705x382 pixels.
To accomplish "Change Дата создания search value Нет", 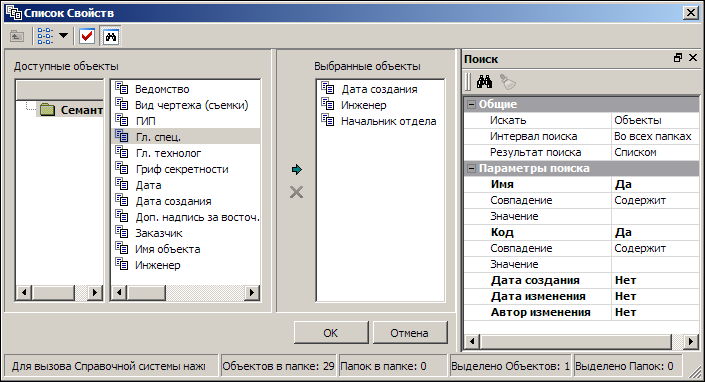I will click(656, 280).
